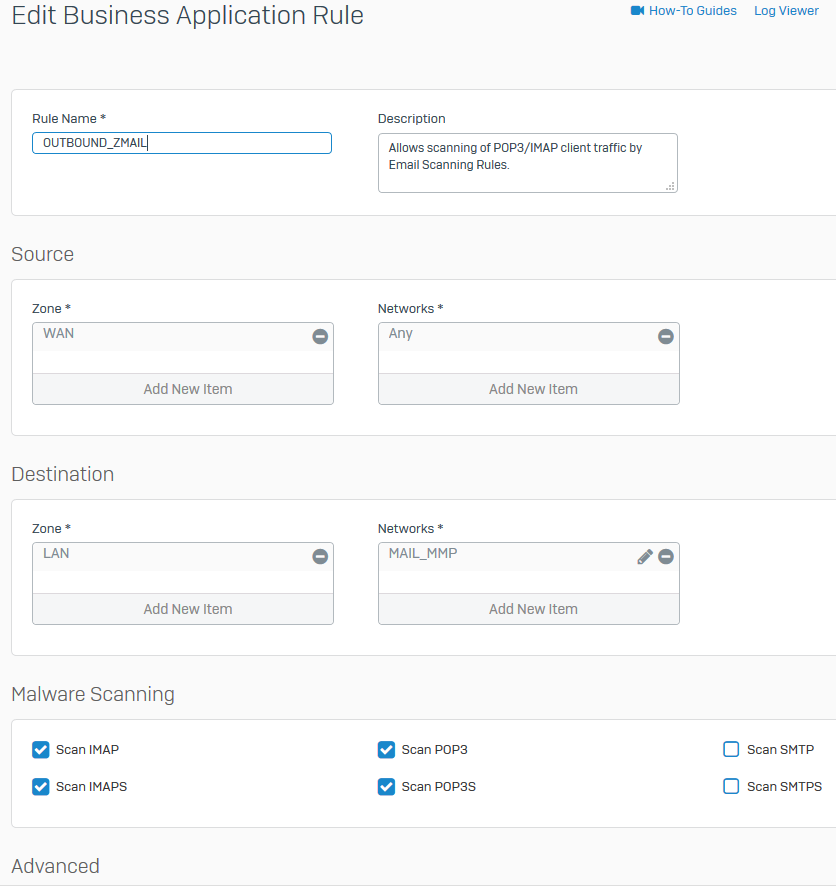
Task: Remove MAIL_MMP from the Destination Networks list
Action: 665,556
